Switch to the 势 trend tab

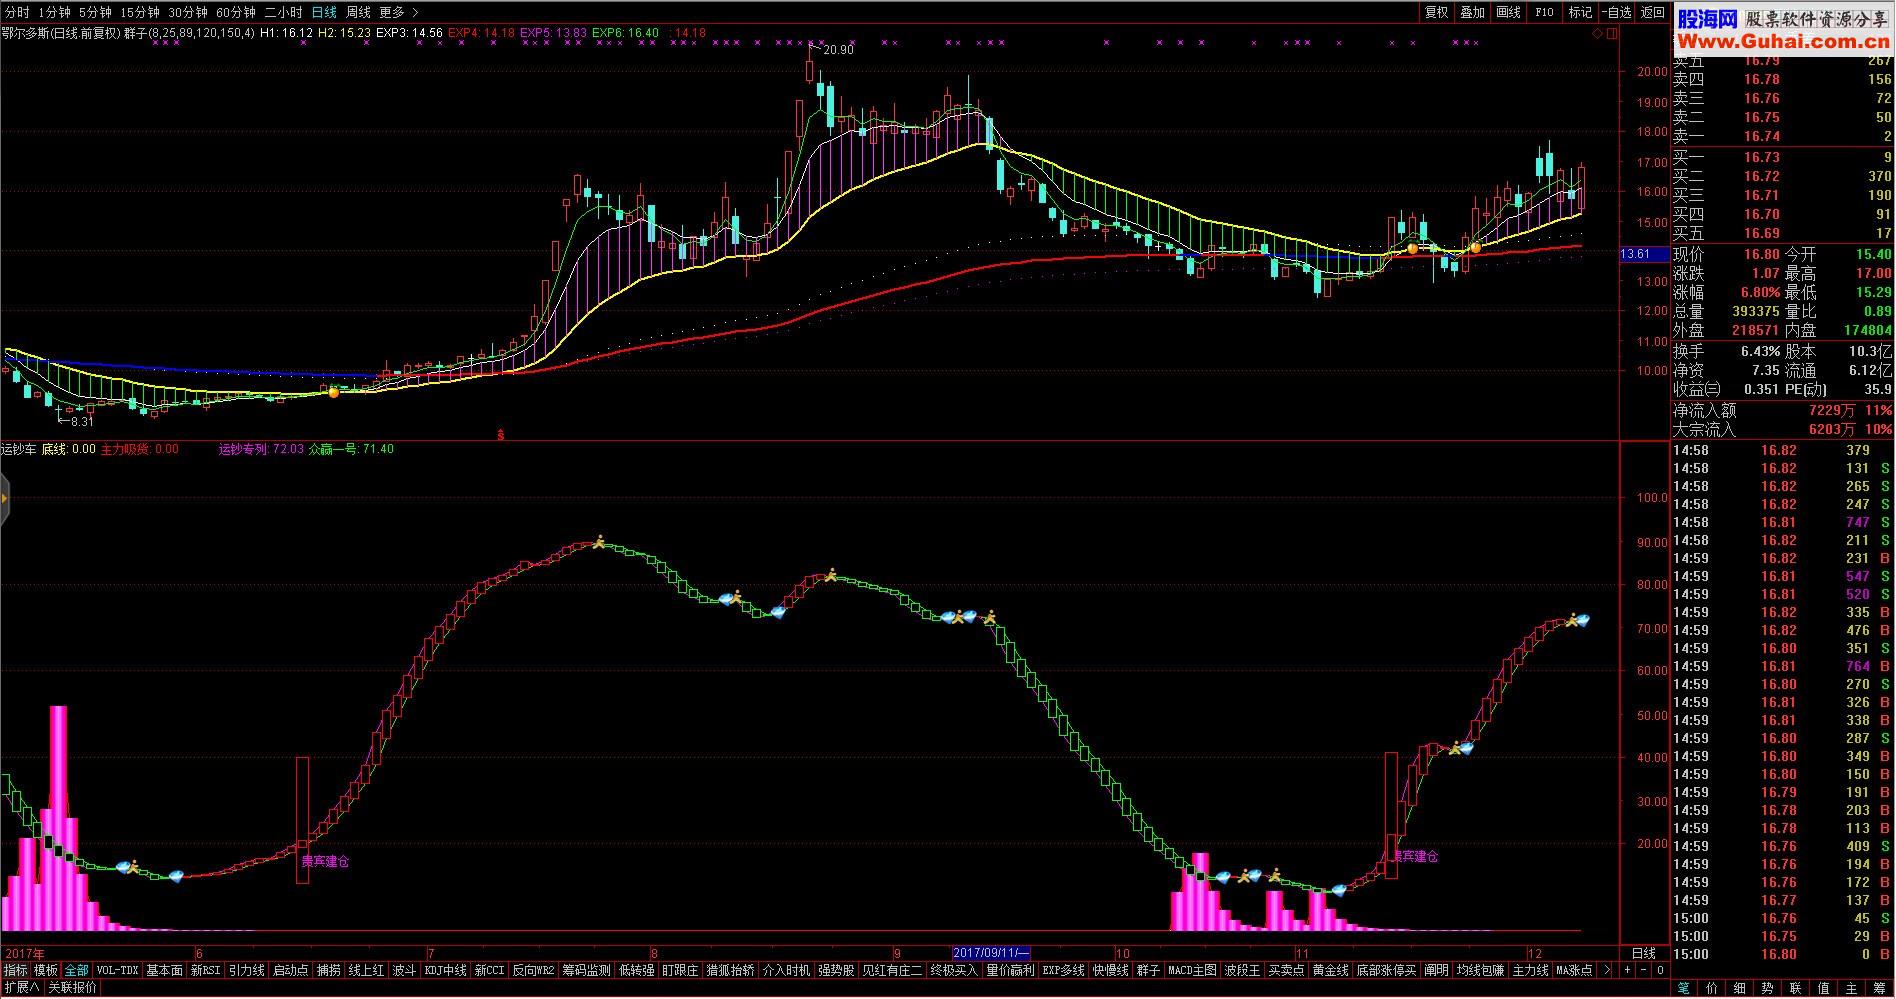click(x=1768, y=989)
